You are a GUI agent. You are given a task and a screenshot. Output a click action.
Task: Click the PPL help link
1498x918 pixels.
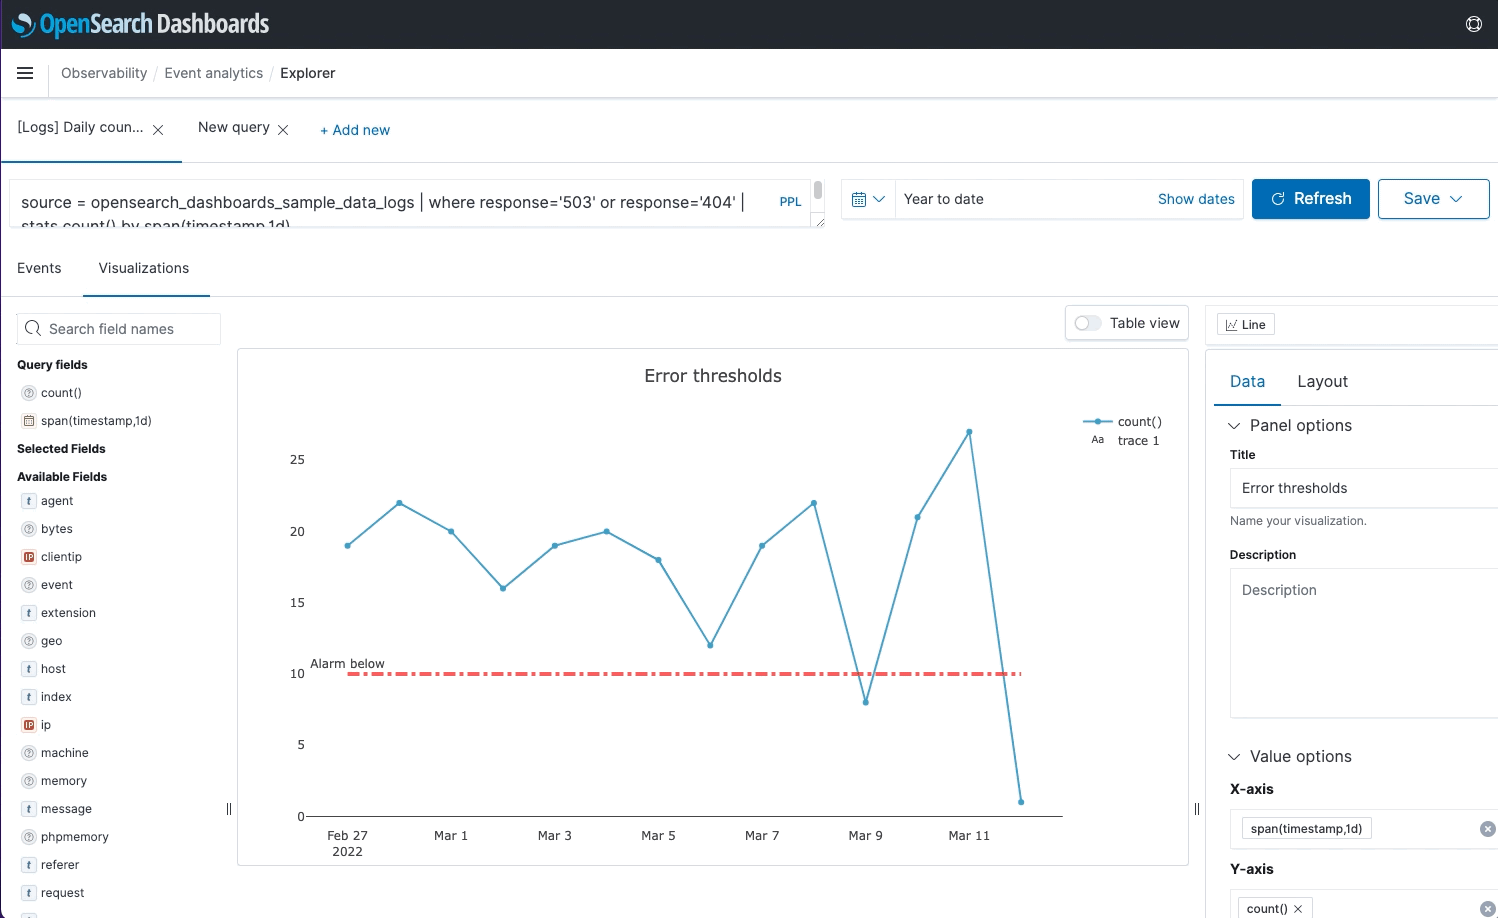click(790, 202)
